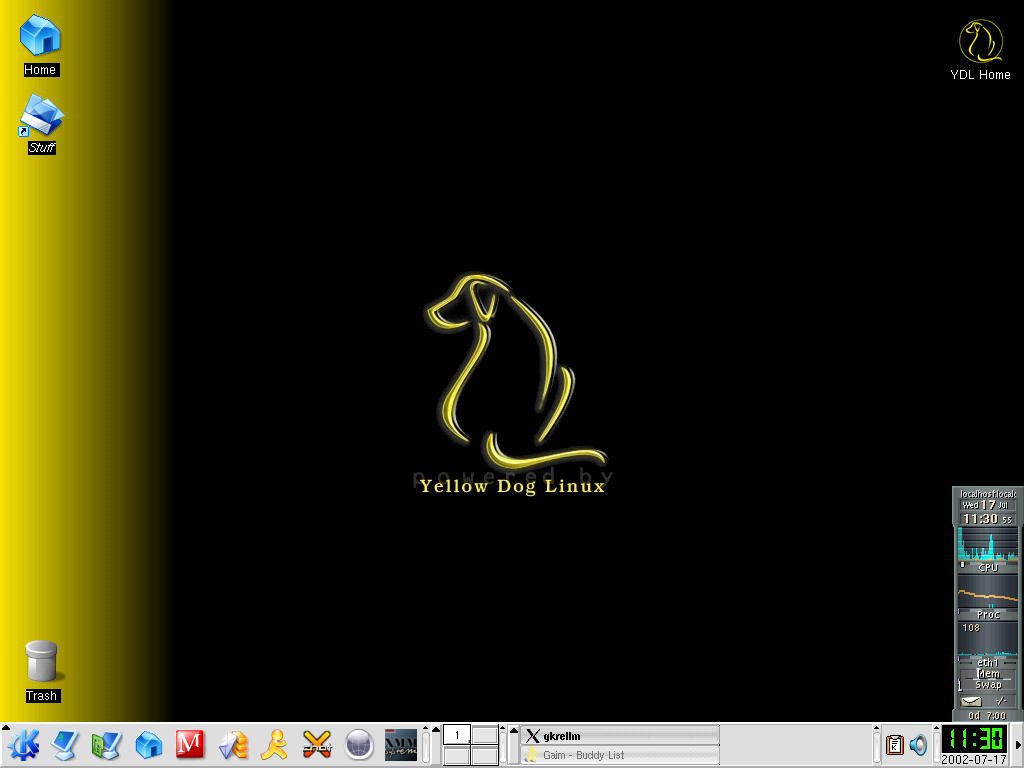Open the KDE K menu
This screenshot has width=1024, height=768.
coord(24,744)
